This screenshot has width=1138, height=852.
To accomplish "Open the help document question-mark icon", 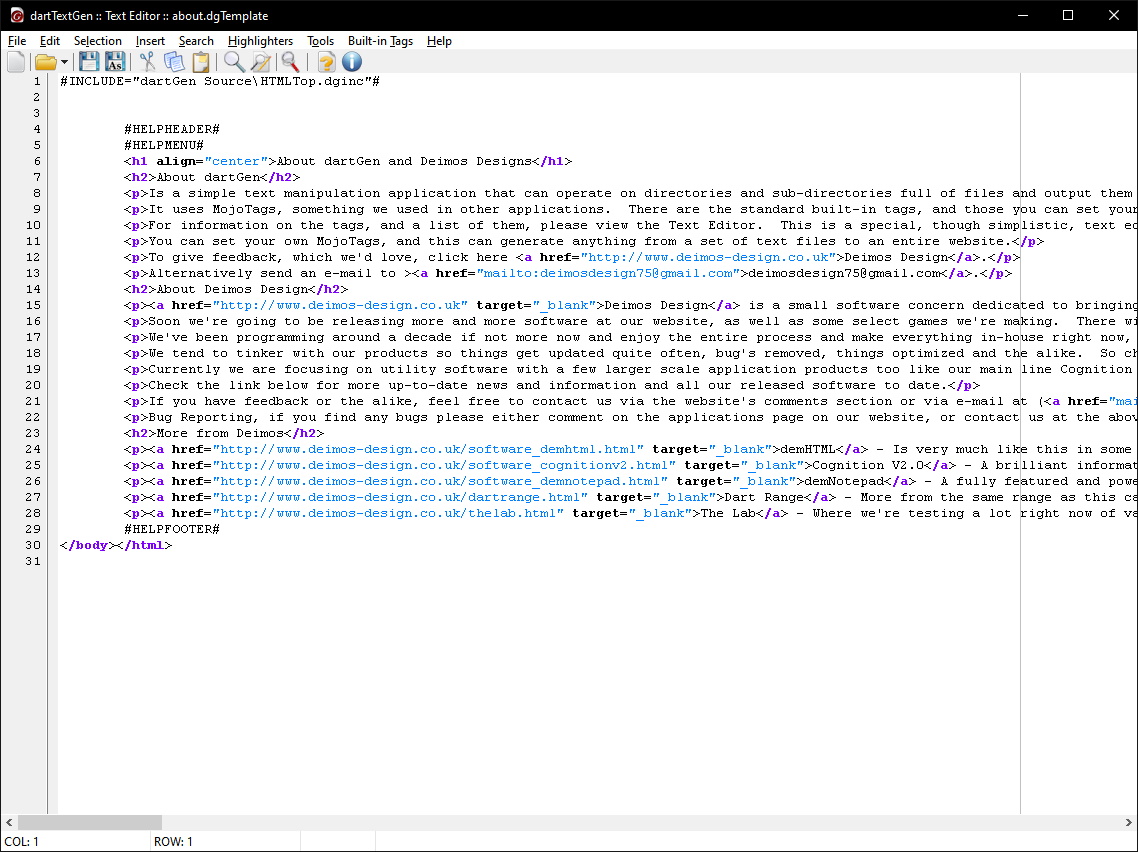I will point(326,62).
